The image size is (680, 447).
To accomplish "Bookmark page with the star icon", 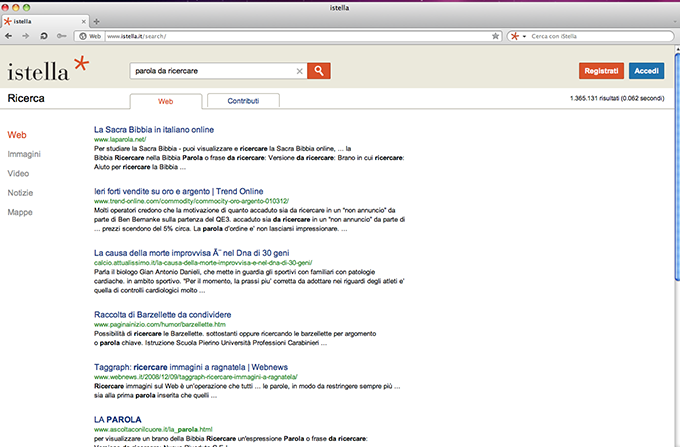I will pyautogui.click(x=495, y=36).
